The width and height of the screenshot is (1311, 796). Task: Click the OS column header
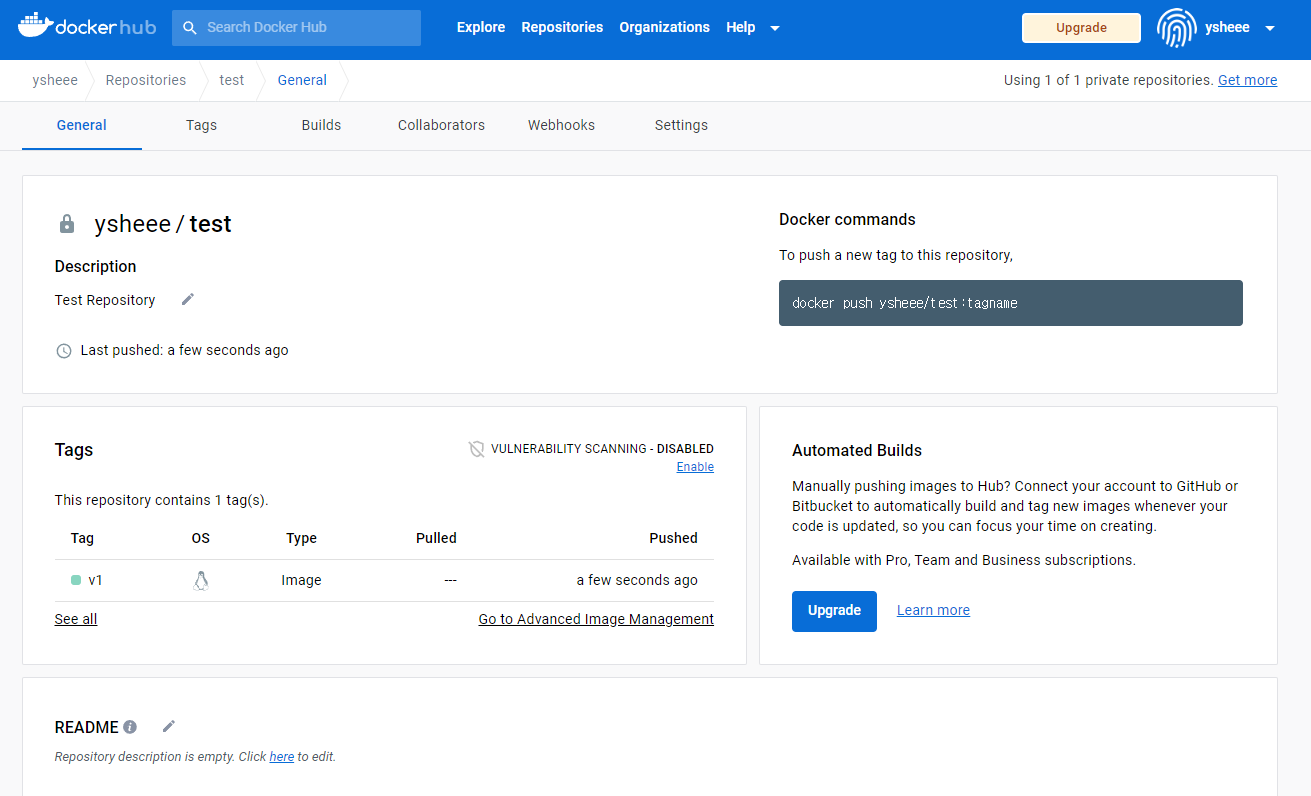(201, 538)
